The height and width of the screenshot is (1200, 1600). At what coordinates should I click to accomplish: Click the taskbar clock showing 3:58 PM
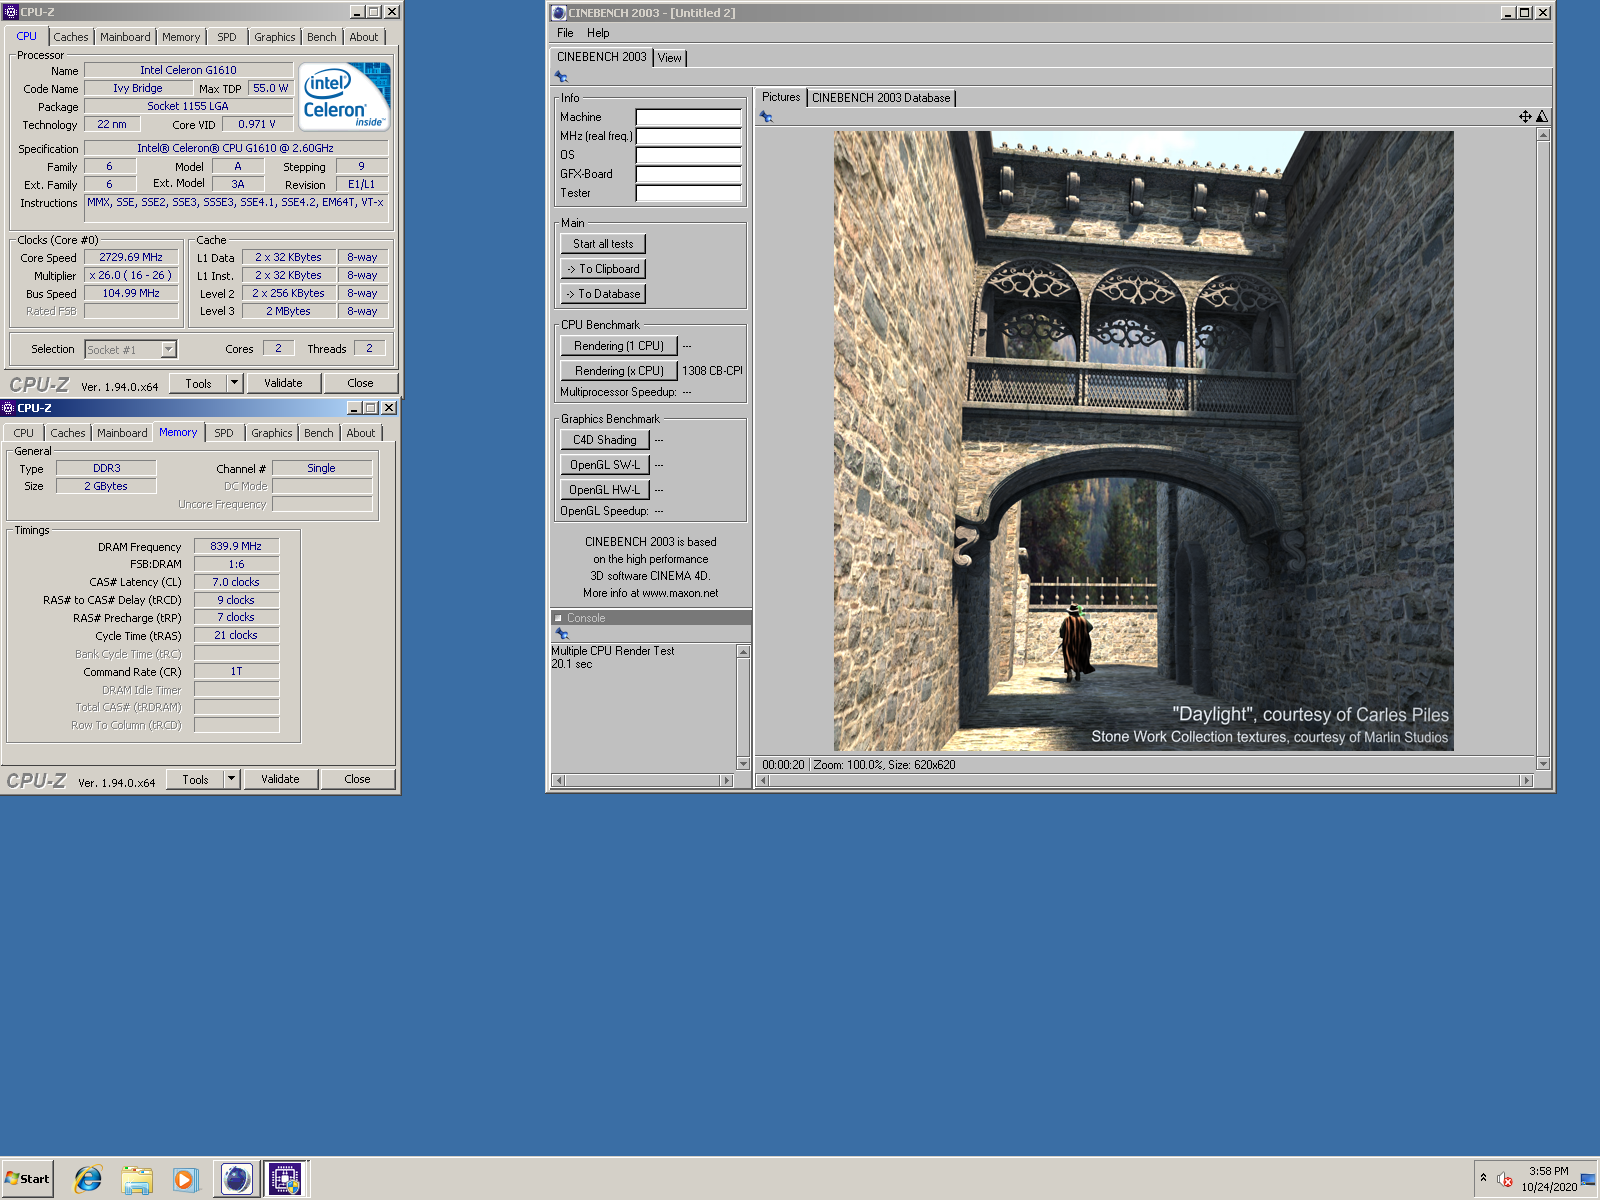[1548, 1171]
